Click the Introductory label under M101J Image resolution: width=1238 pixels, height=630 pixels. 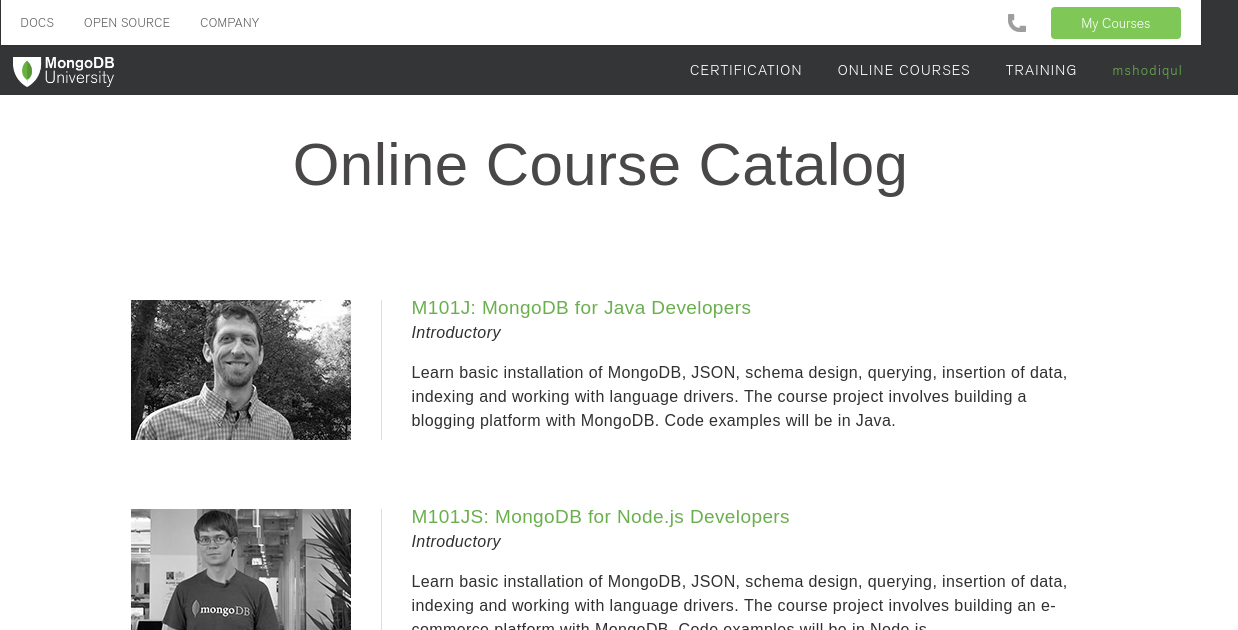point(456,333)
